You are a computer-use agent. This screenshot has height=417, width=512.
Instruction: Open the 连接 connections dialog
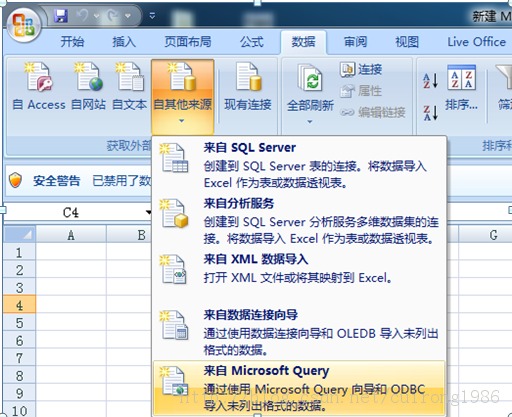point(361,69)
